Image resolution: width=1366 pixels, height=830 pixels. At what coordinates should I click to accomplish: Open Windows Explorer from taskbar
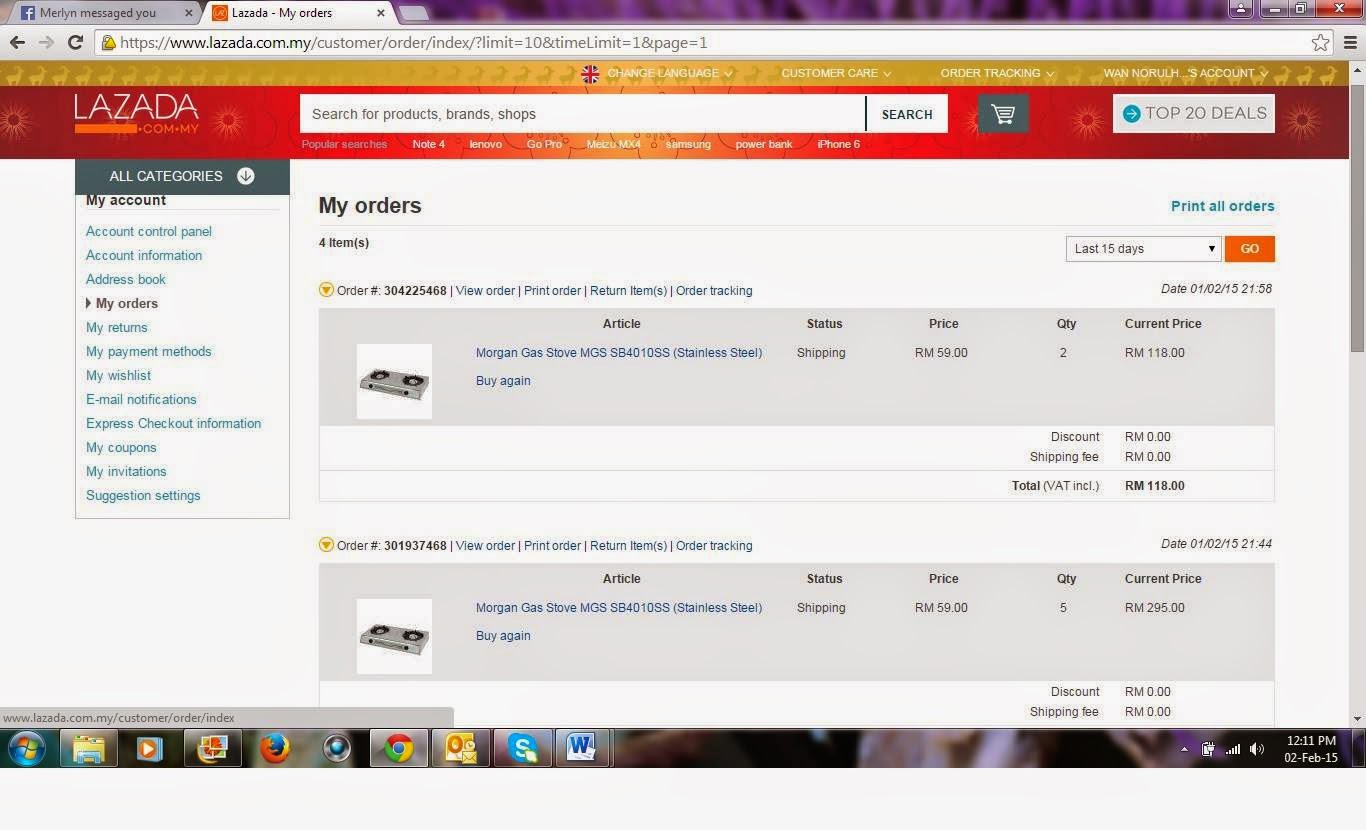(x=88, y=748)
